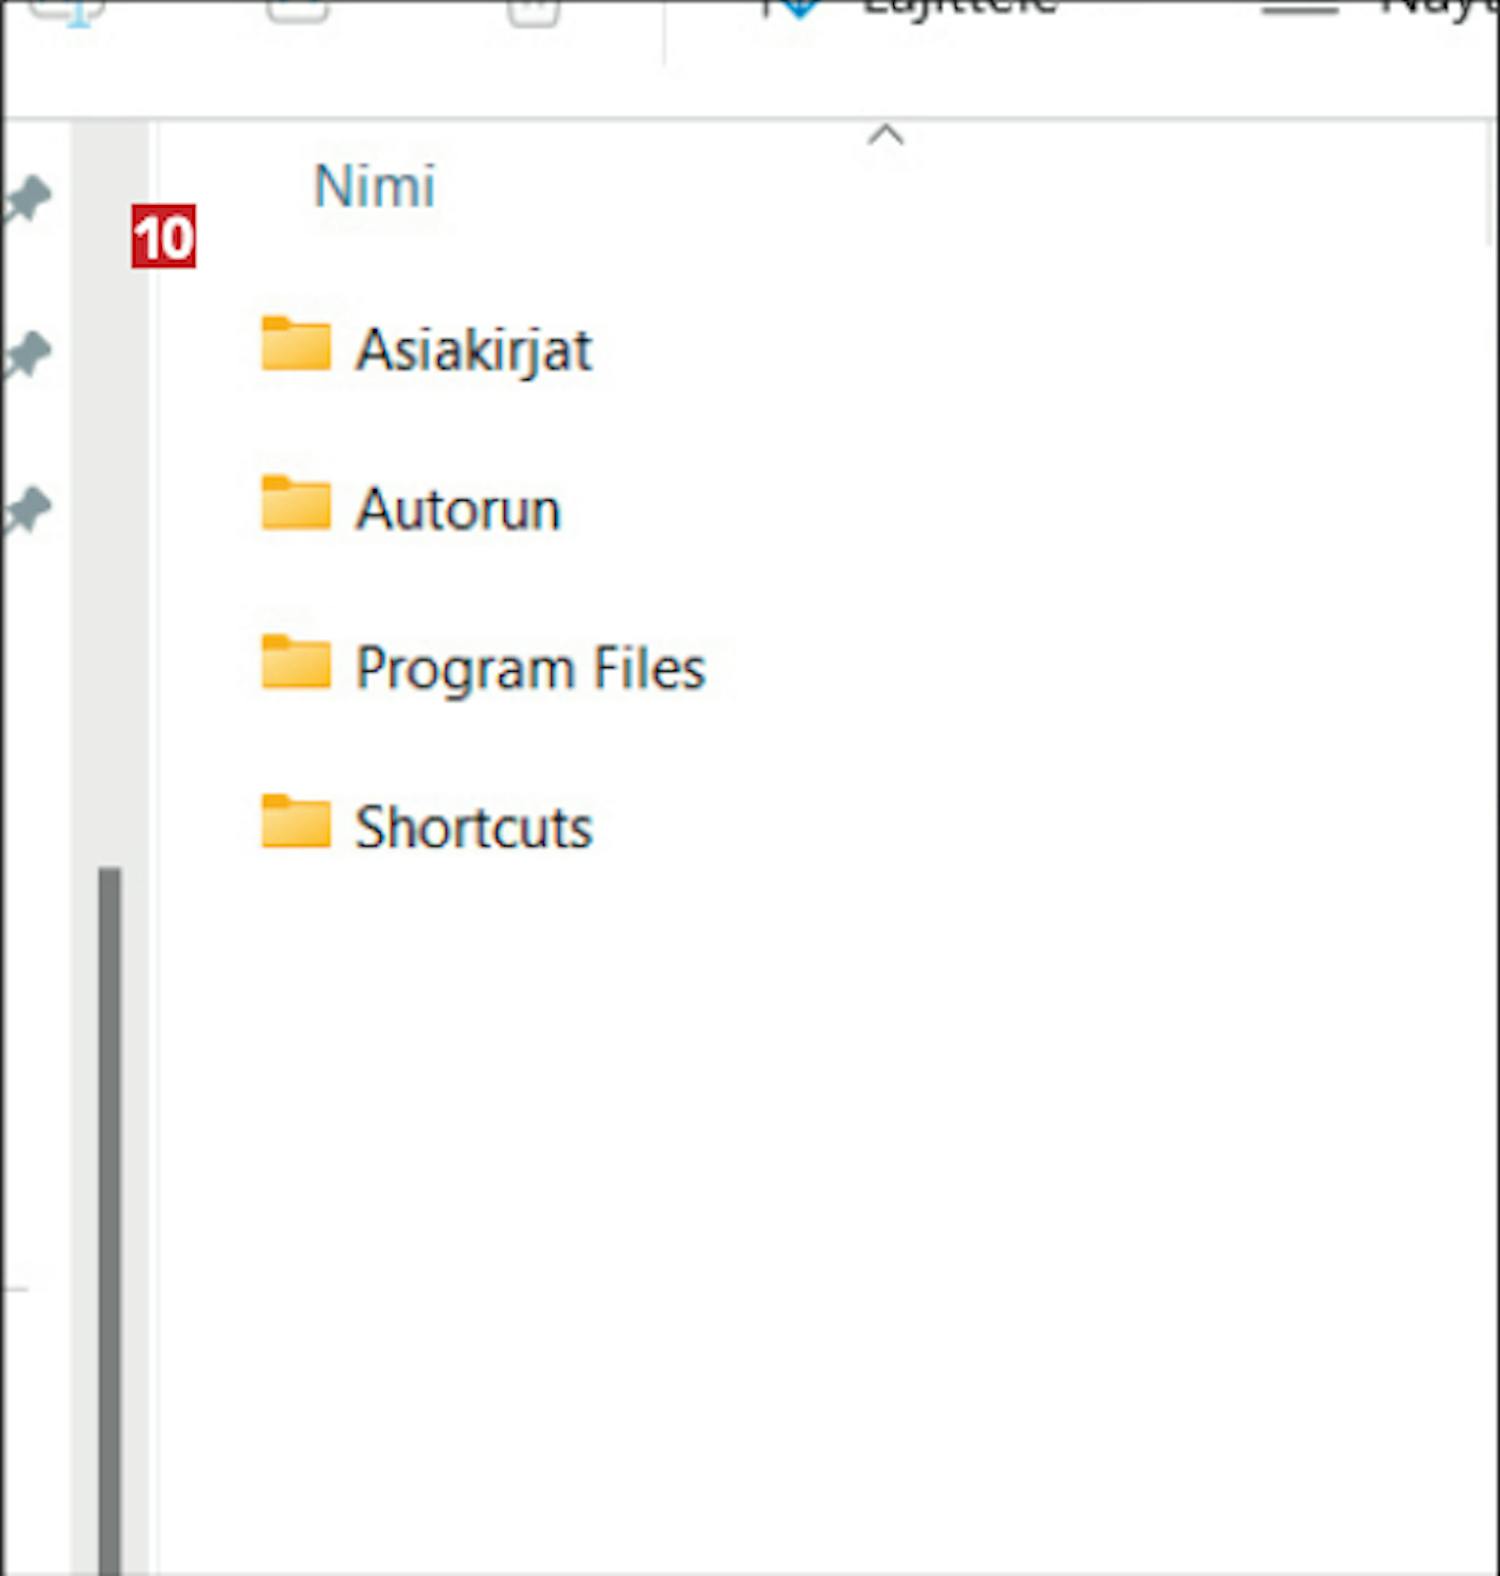Viewport: 1500px width, 1576px height.
Task: Click the Shortcuts folder icon
Action: 295,823
